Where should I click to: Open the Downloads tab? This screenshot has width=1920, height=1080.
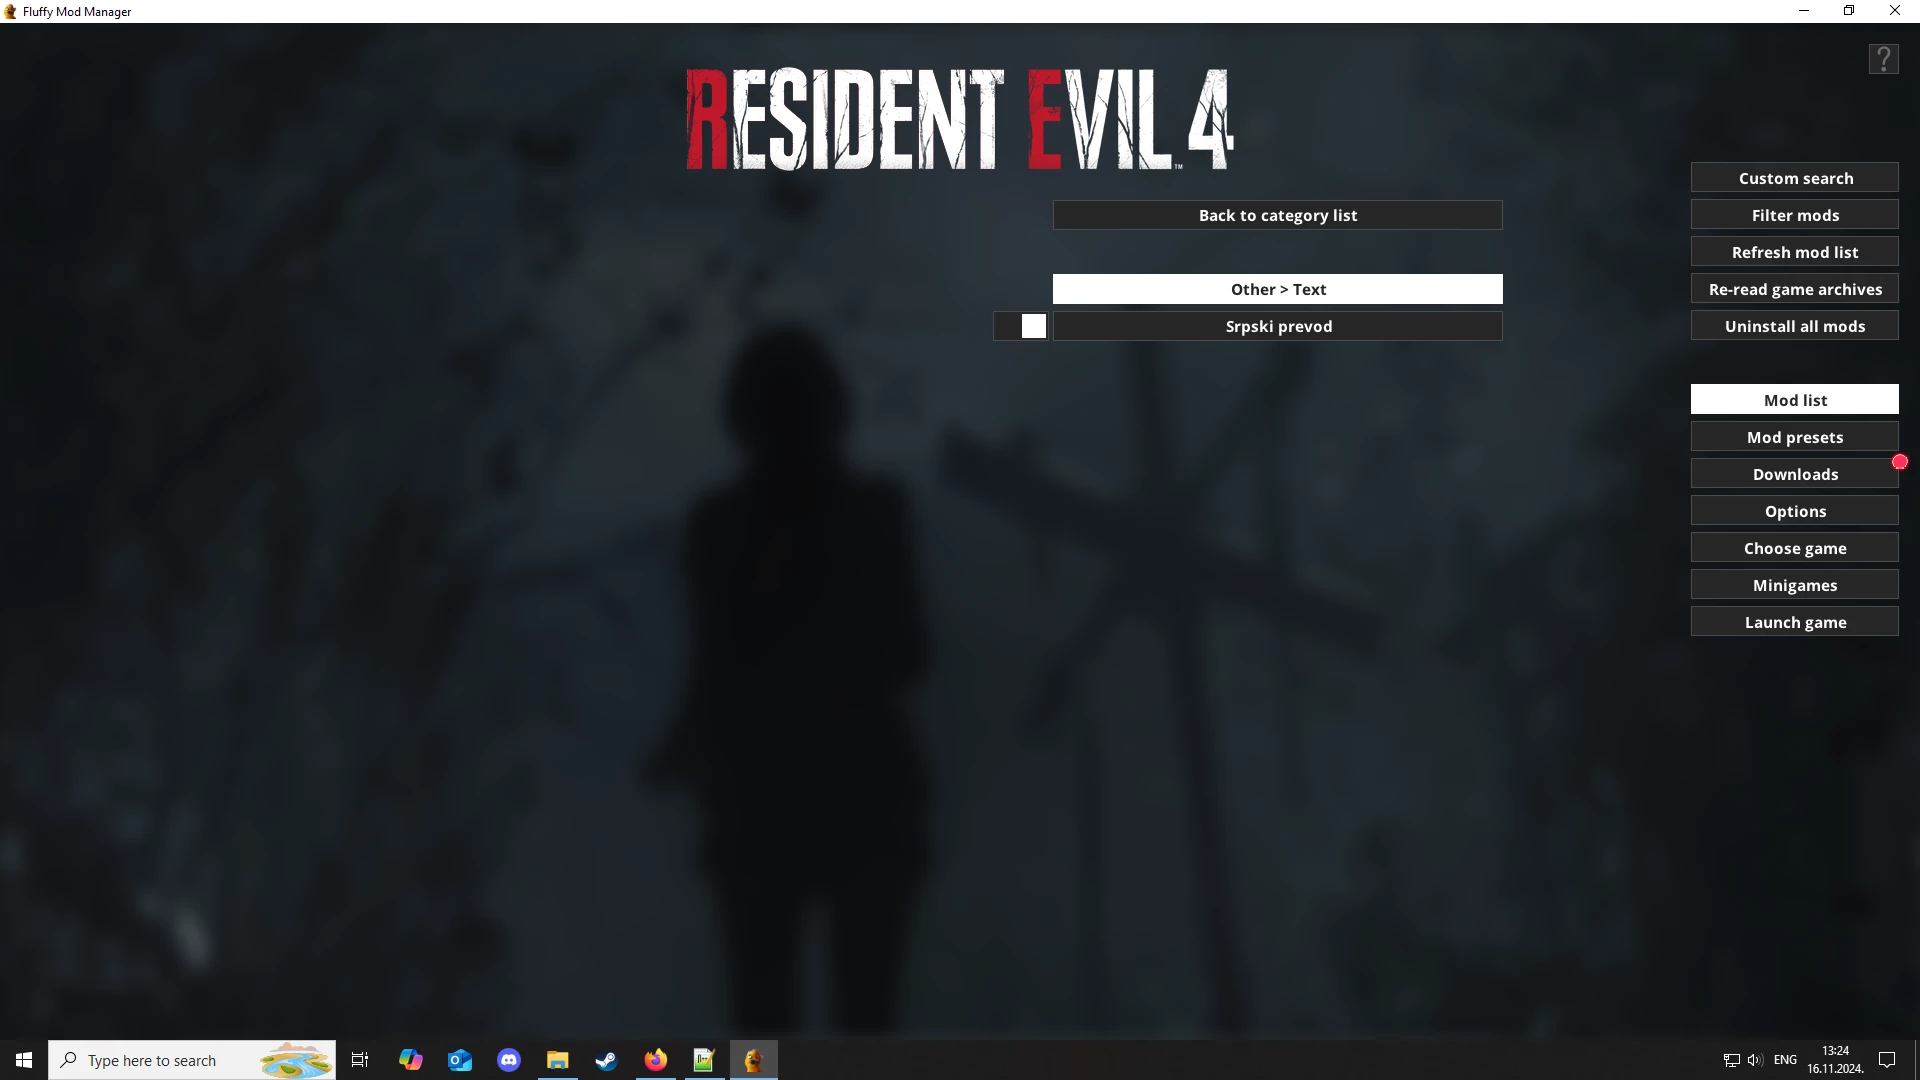coord(1794,474)
